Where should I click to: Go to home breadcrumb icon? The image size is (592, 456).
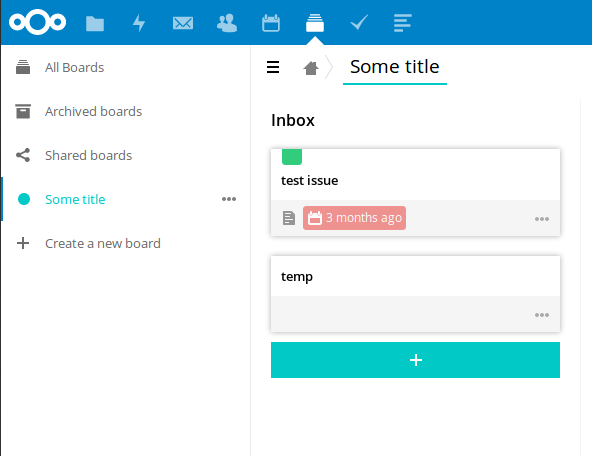coord(311,68)
